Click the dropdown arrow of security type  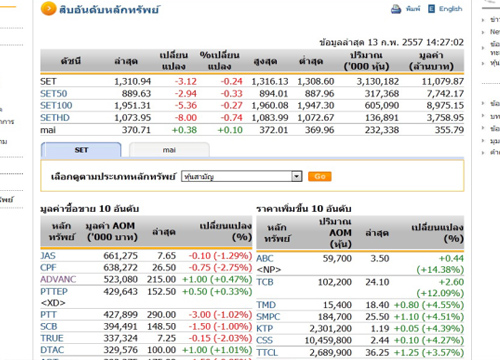tap(296, 176)
